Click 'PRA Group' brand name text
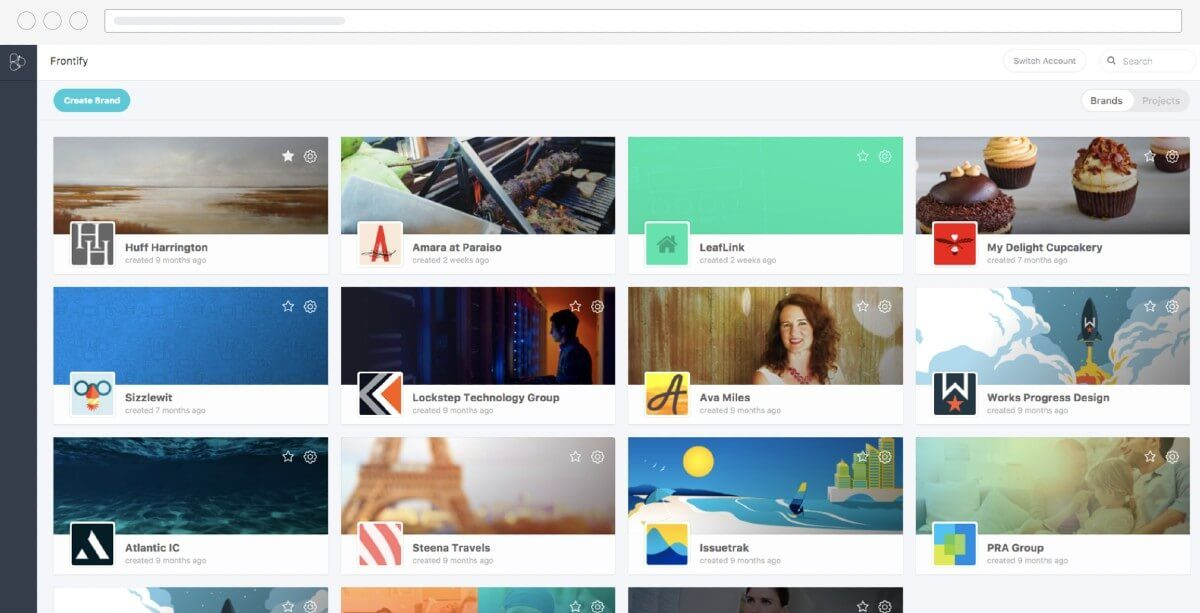1200x613 pixels. pyautogui.click(x=1015, y=547)
